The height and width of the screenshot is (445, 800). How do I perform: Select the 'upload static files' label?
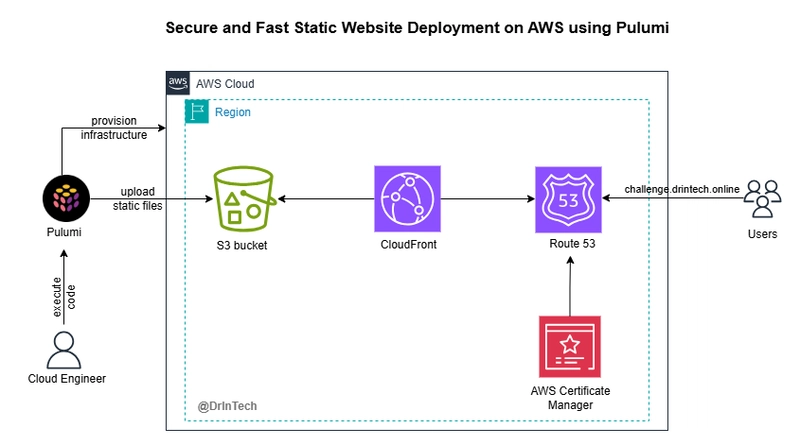coord(137,199)
